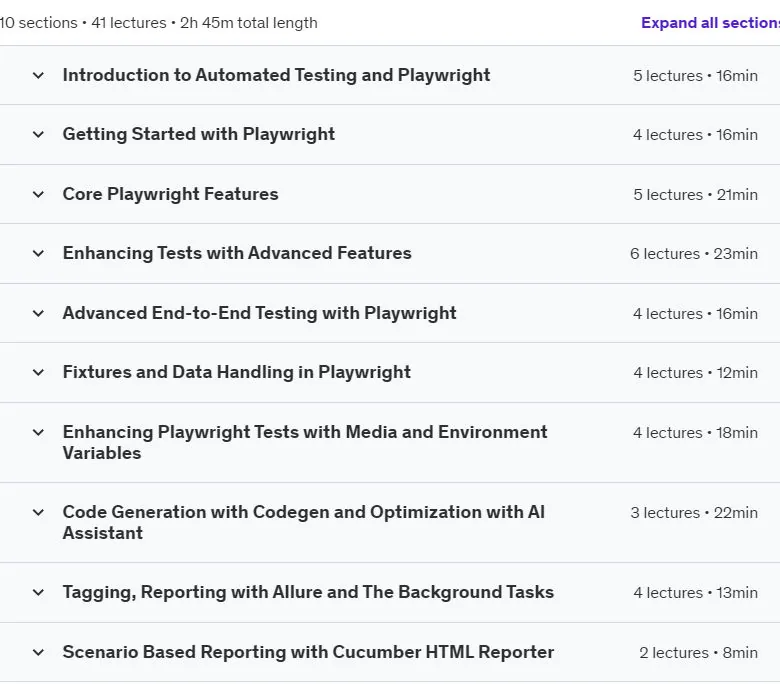Expand chevron for Code Generation with Codegen

click(38, 512)
